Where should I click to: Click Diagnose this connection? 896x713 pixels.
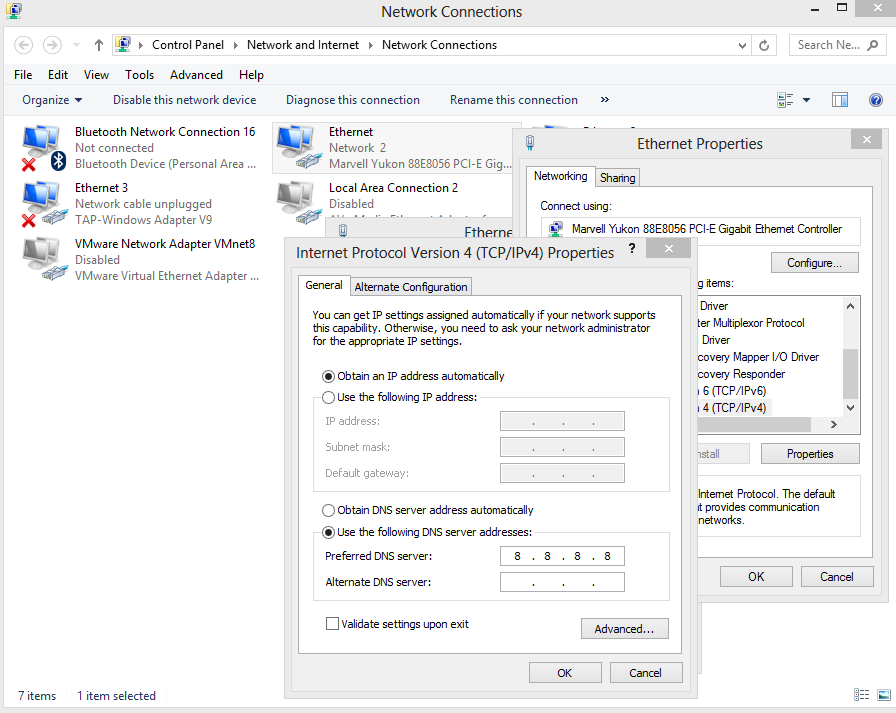point(353,100)
